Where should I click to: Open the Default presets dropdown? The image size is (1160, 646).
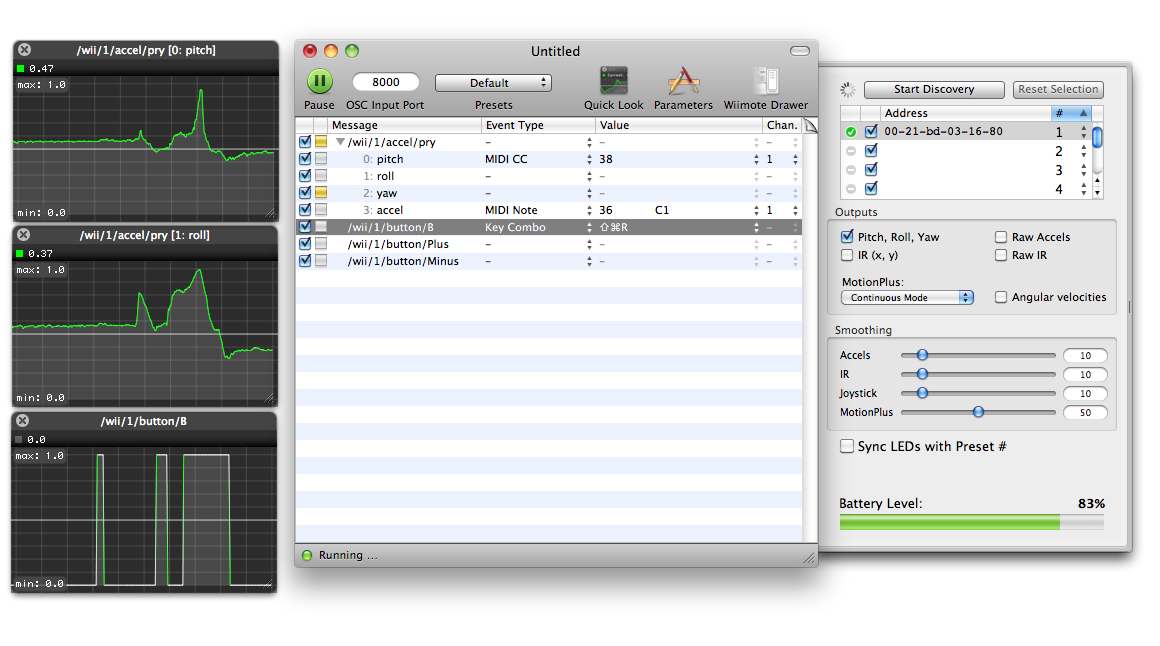pyautogui.click(x=493, y=83)
